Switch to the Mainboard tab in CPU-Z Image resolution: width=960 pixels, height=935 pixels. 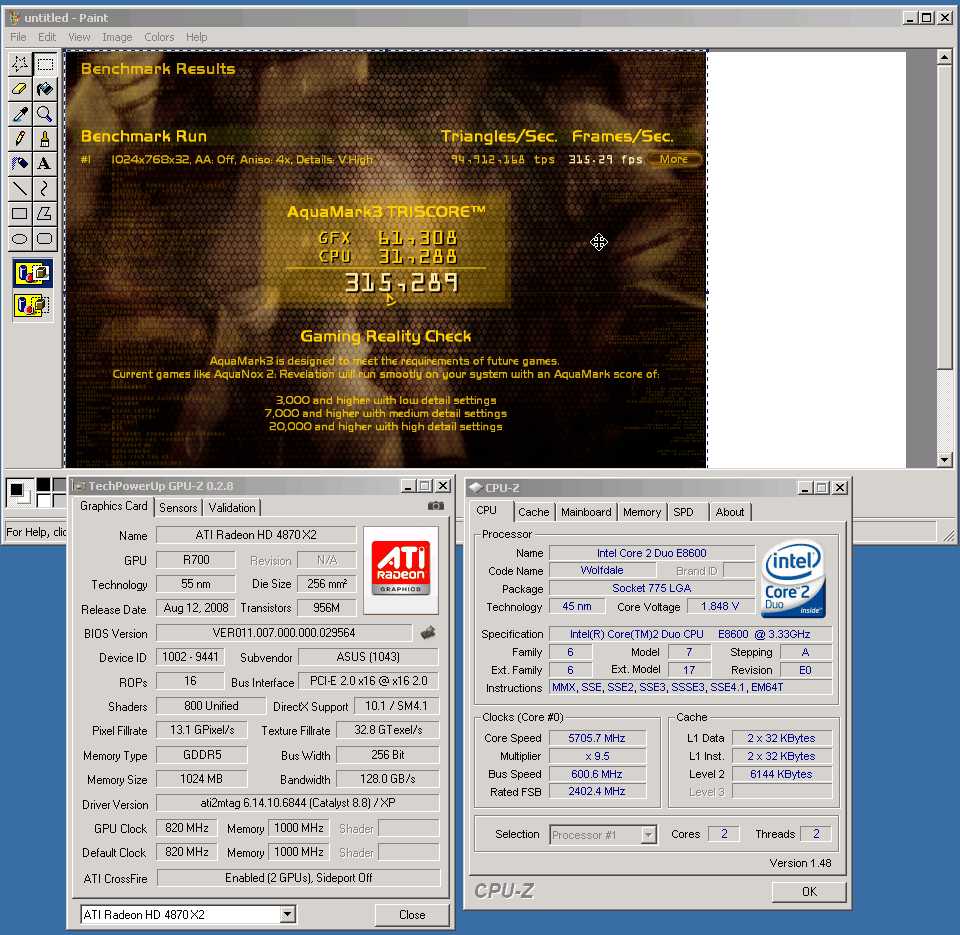[586, 512]
